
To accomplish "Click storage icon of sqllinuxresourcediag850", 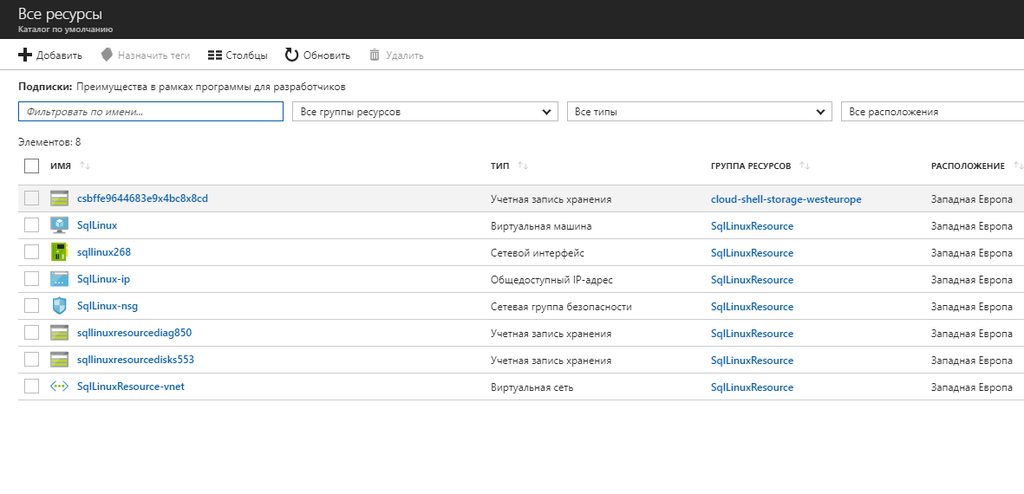I will [x=59, y=333].
